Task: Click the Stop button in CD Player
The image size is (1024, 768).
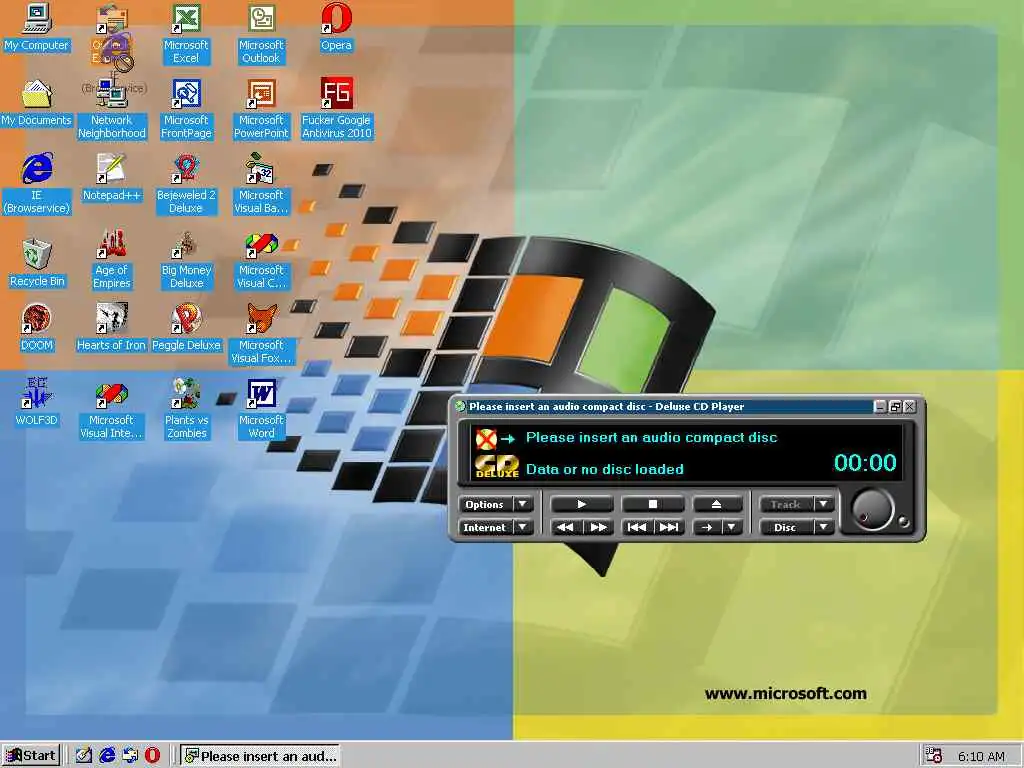Action: pos(652,504)
